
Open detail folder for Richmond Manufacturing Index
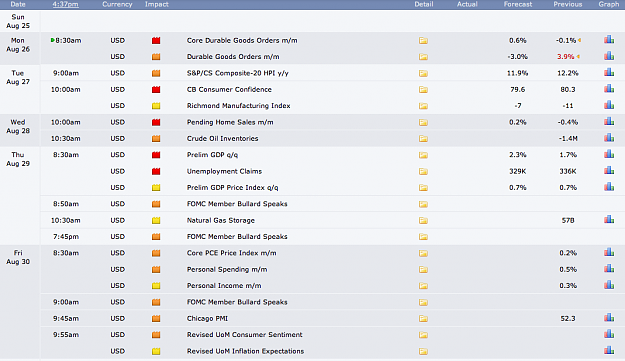point(423,106)
